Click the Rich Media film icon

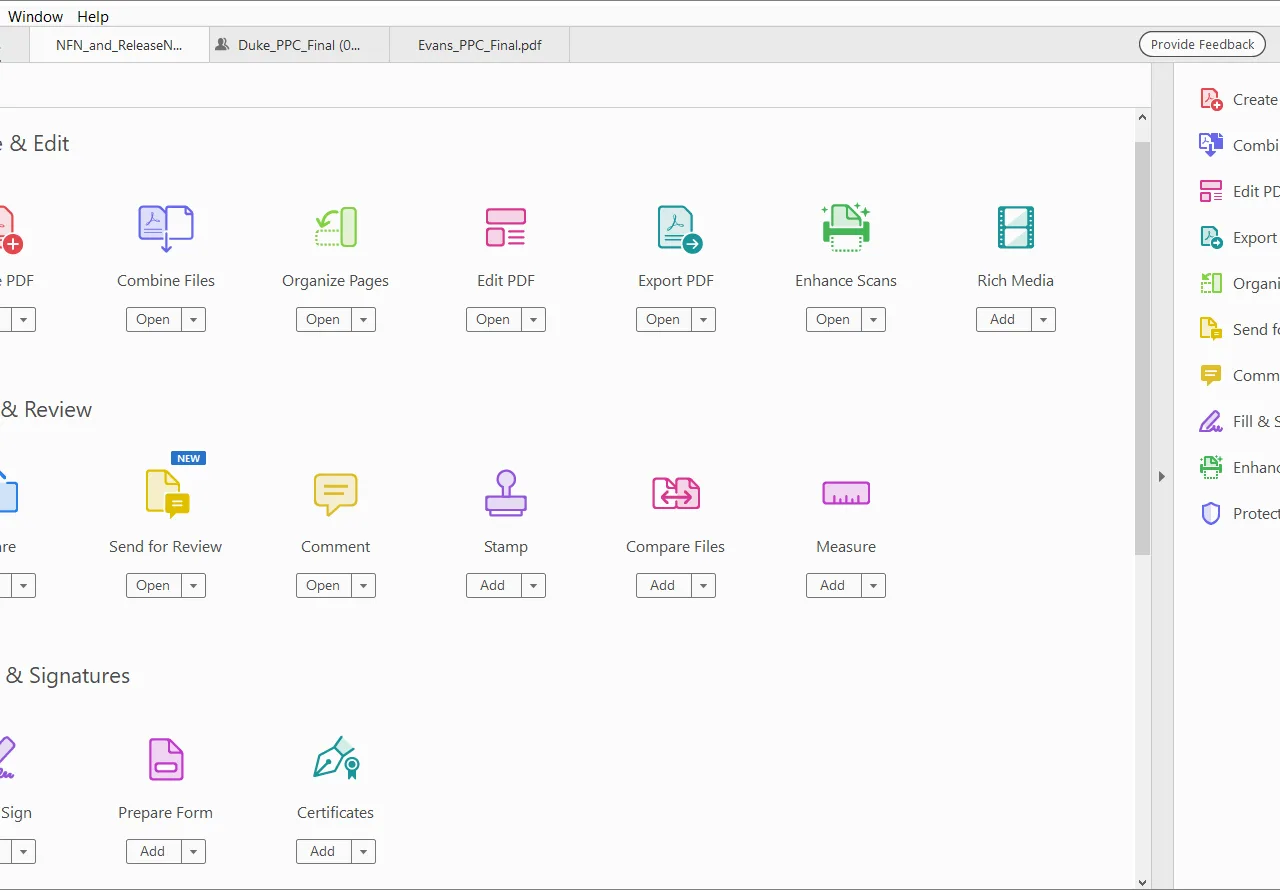[x=1016, y=227]
